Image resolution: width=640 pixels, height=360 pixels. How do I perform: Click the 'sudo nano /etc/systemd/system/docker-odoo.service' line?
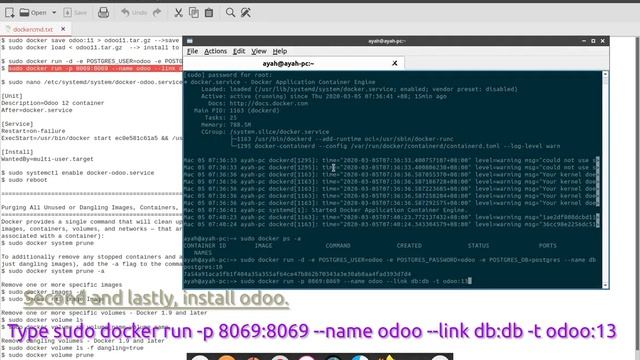coord(91,82)
